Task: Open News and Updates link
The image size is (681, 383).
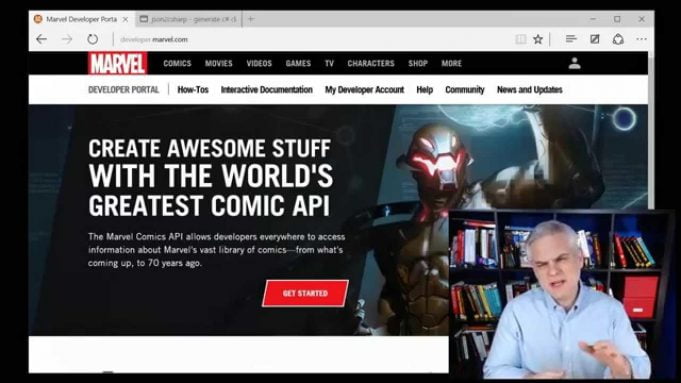Action: click(x=530, y=90)
